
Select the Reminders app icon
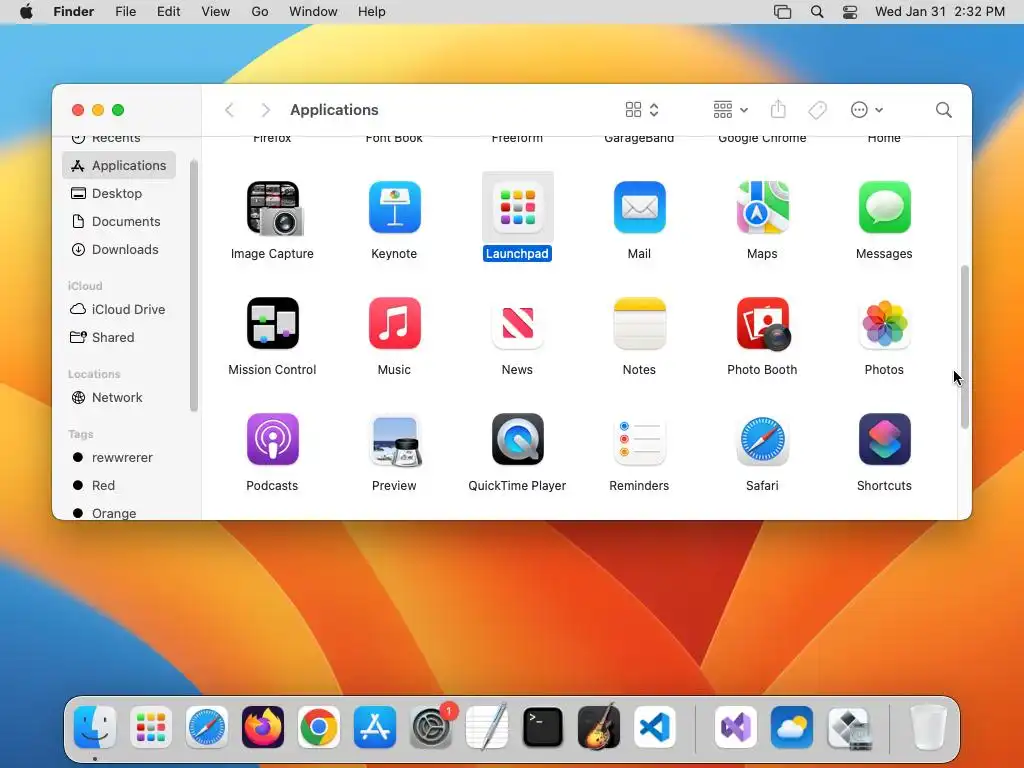[639, 439]
